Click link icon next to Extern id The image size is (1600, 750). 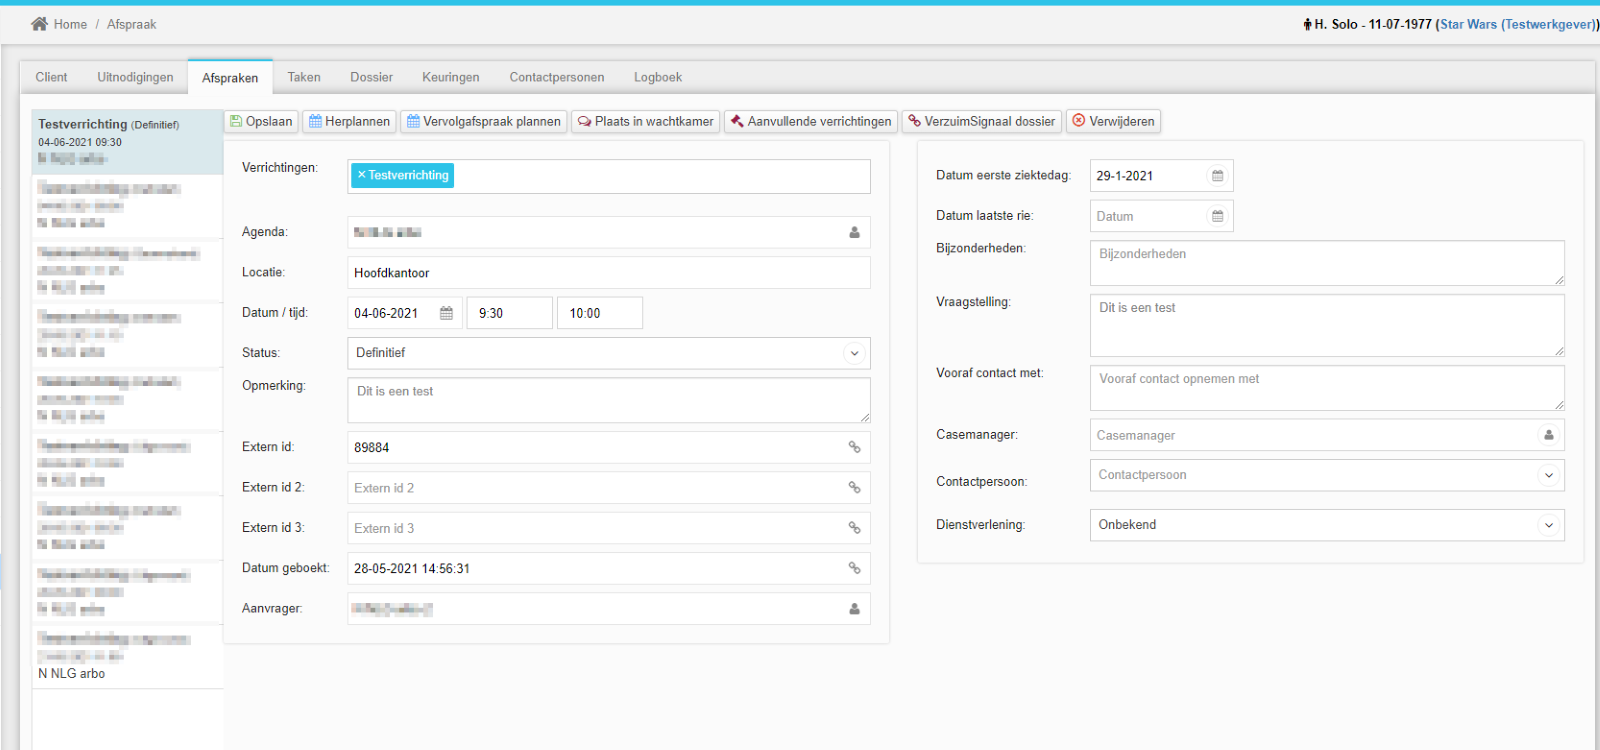point(854,447)
